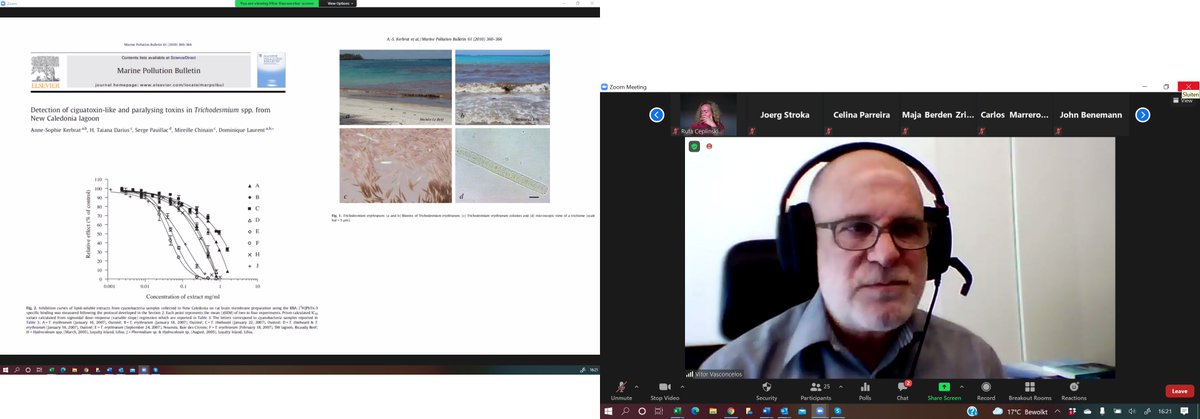Open the Security shield menu

766,390
